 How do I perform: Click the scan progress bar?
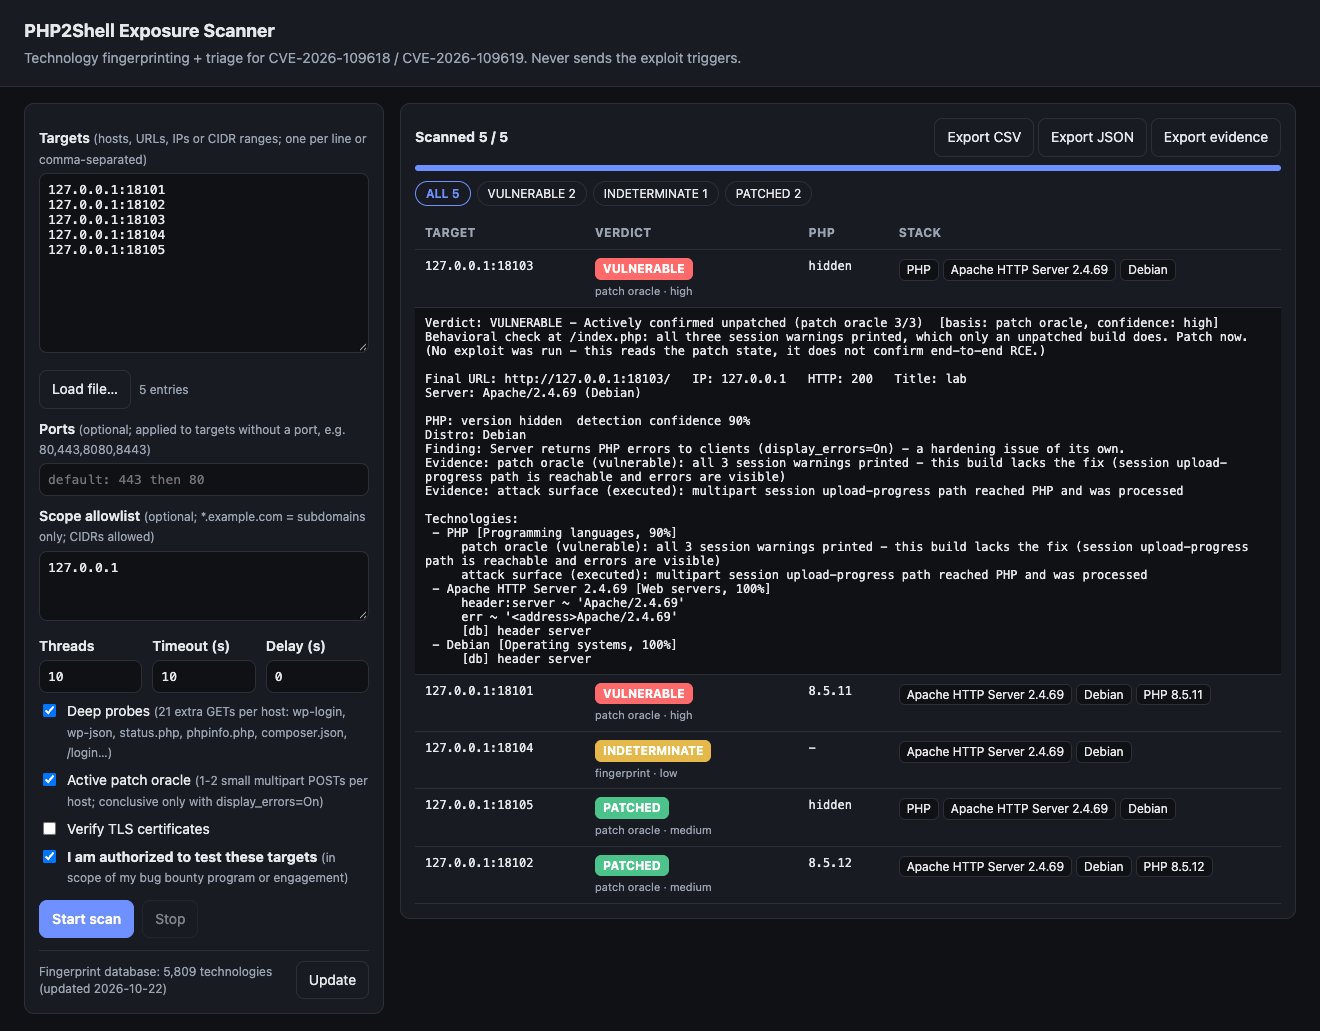click(x=848, y=168)
